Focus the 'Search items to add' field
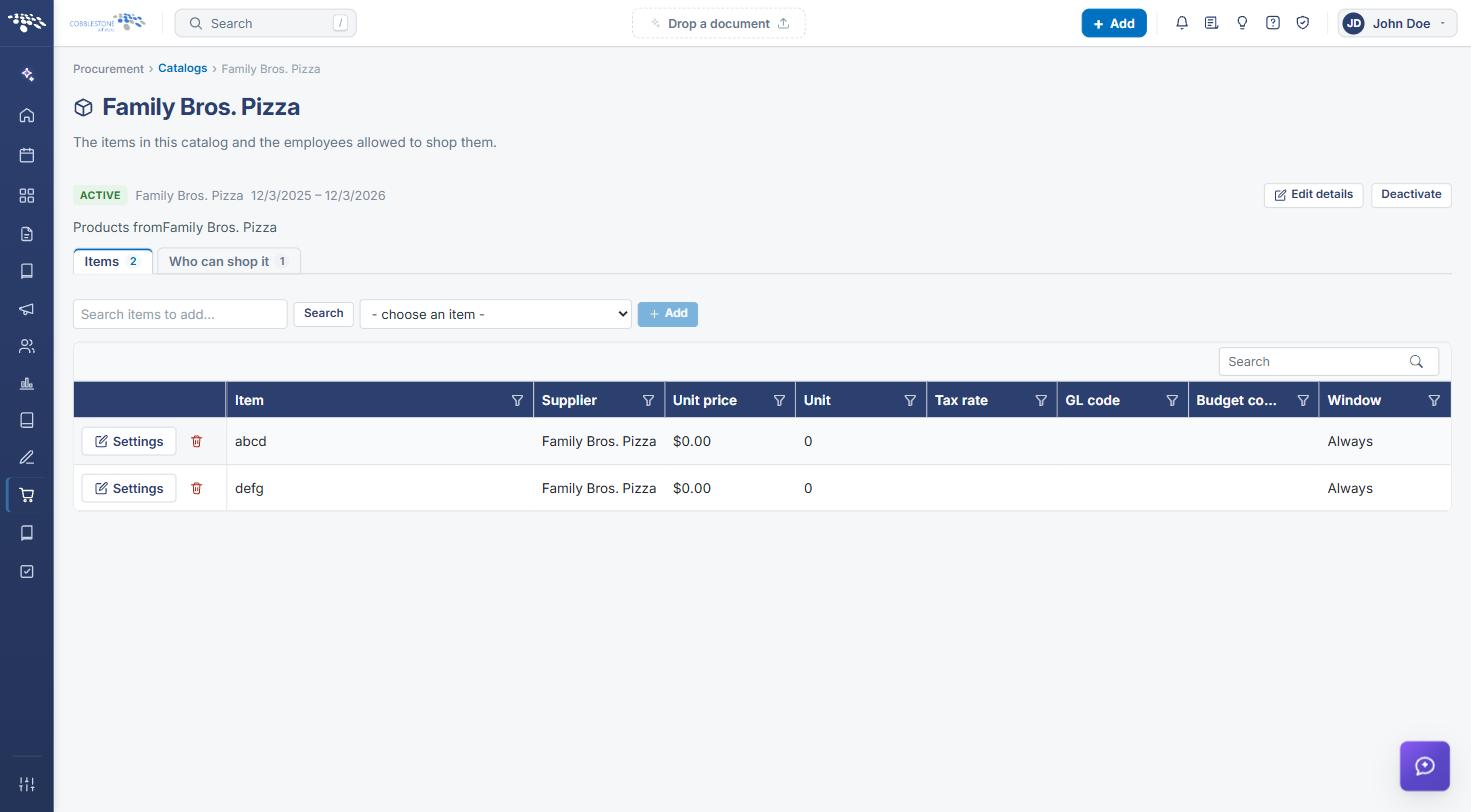 180,314
